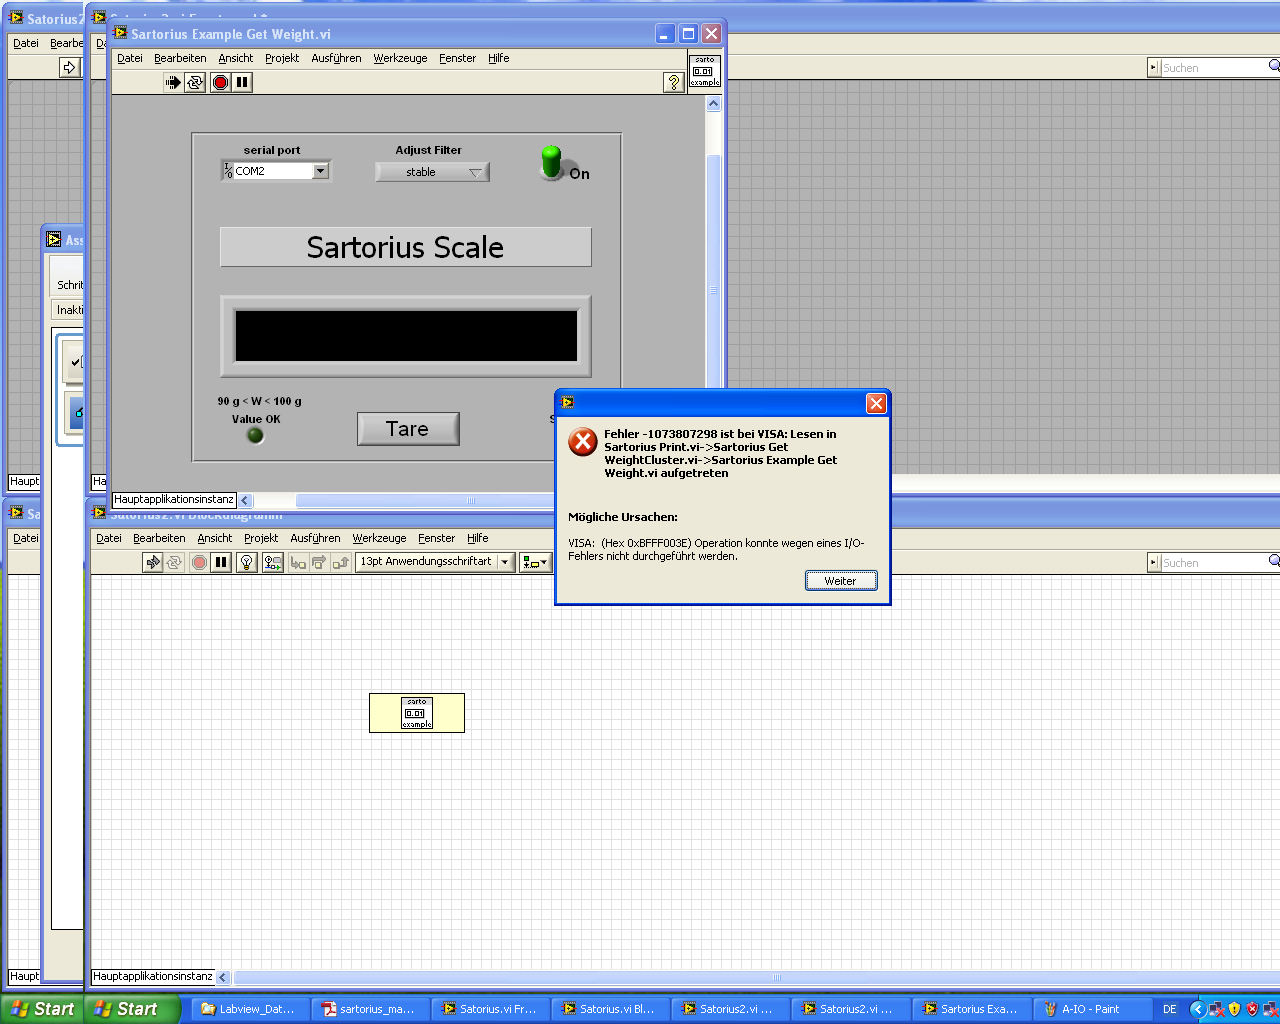This screenshot has width=1280, height=1024.
Task: Click Run Continuously in Sartorius Example toolbar
Action: pyautogui.click(x=195, y=83)
